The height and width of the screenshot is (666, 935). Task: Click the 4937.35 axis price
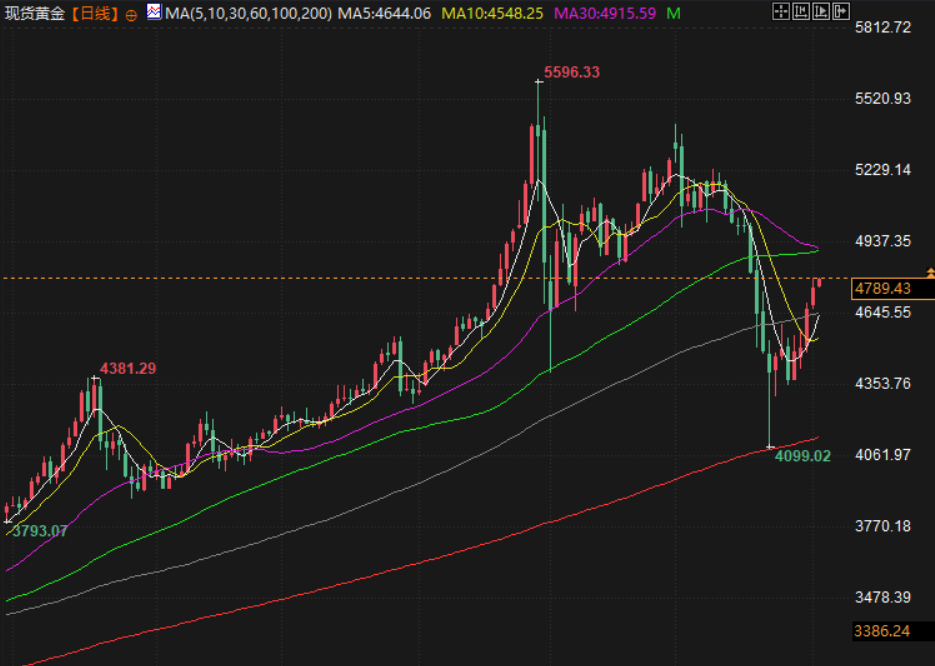[x=883, y=241]
